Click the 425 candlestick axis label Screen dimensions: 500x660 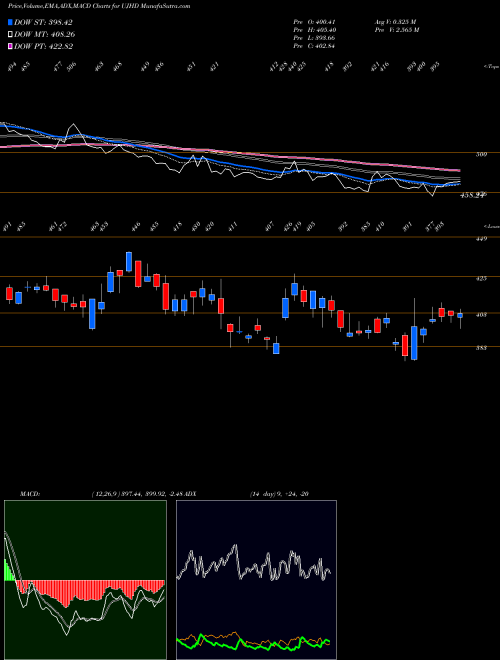click(x=481, y=279)
